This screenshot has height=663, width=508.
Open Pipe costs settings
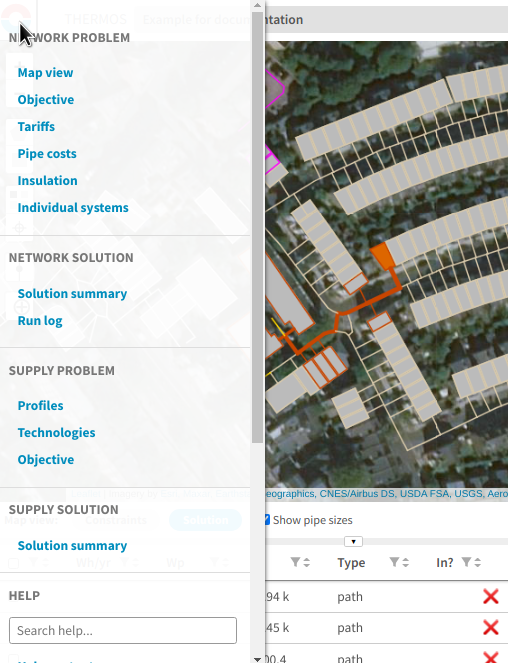pos(47,153)
